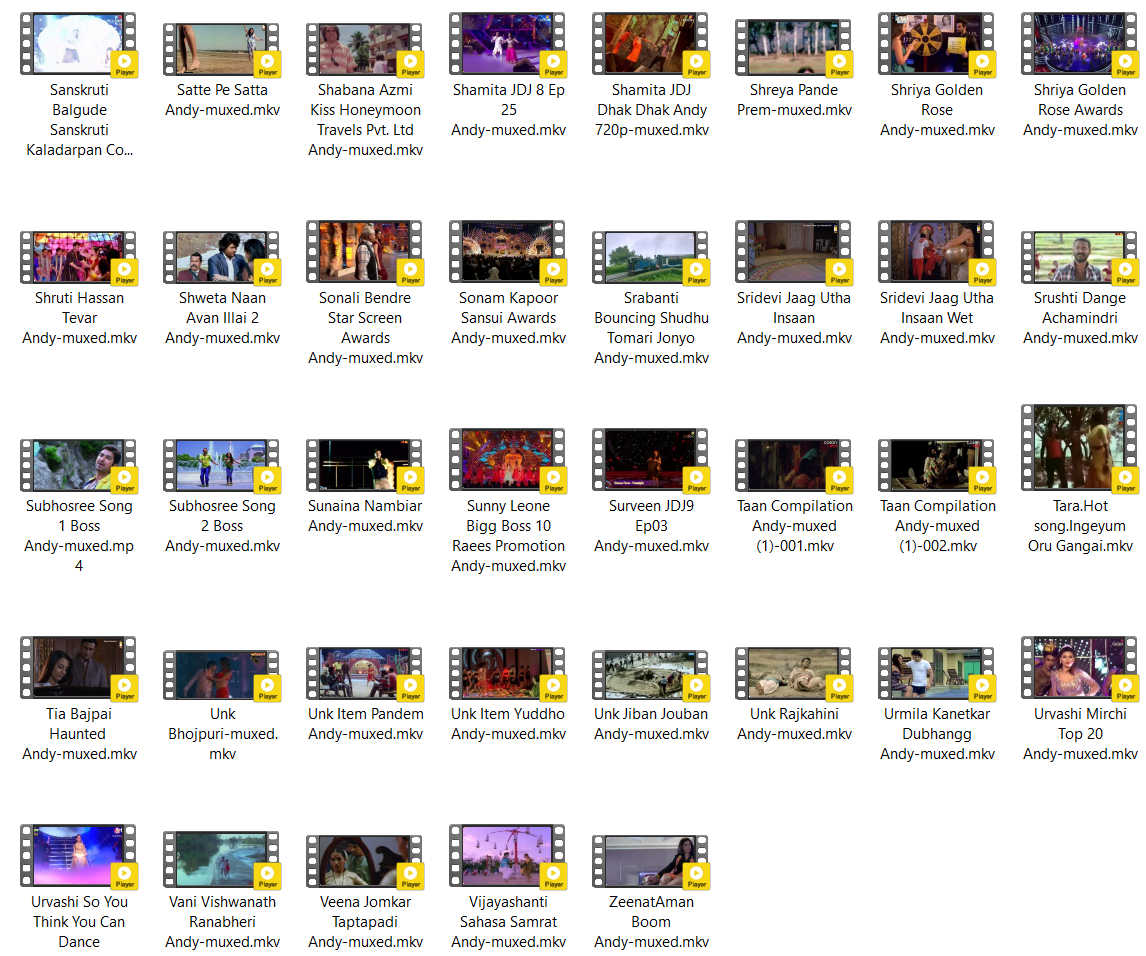The image size is (1146, 956).
Task: Select the Tia Bajpai Haunted video icon
Action: pos(79,668)
